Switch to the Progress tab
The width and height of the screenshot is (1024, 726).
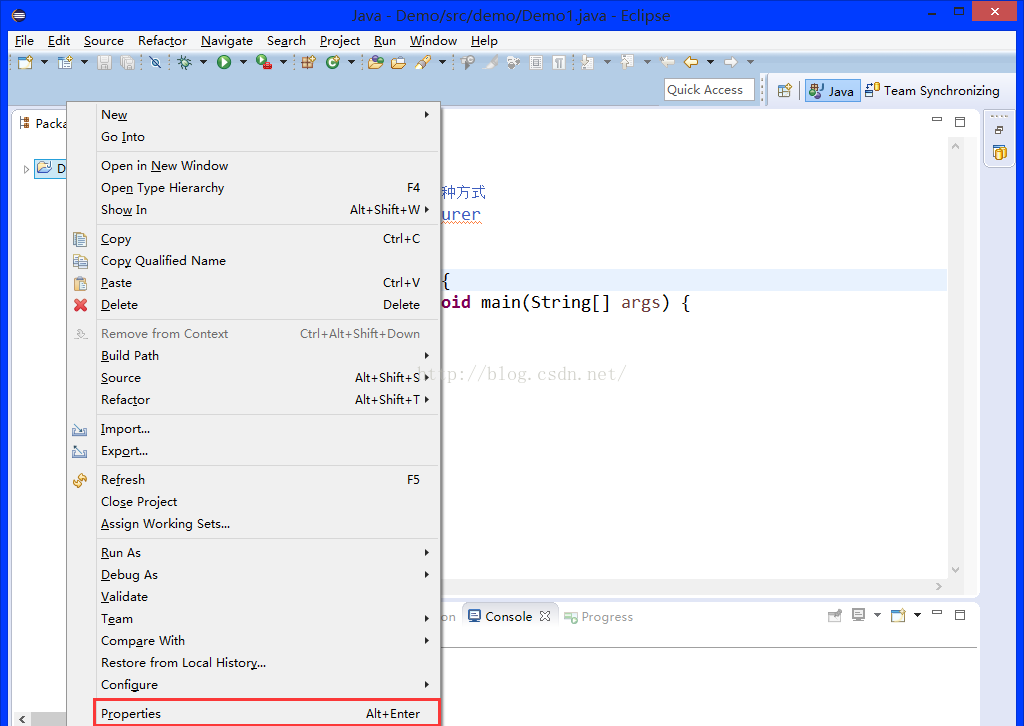click(599, 616)
